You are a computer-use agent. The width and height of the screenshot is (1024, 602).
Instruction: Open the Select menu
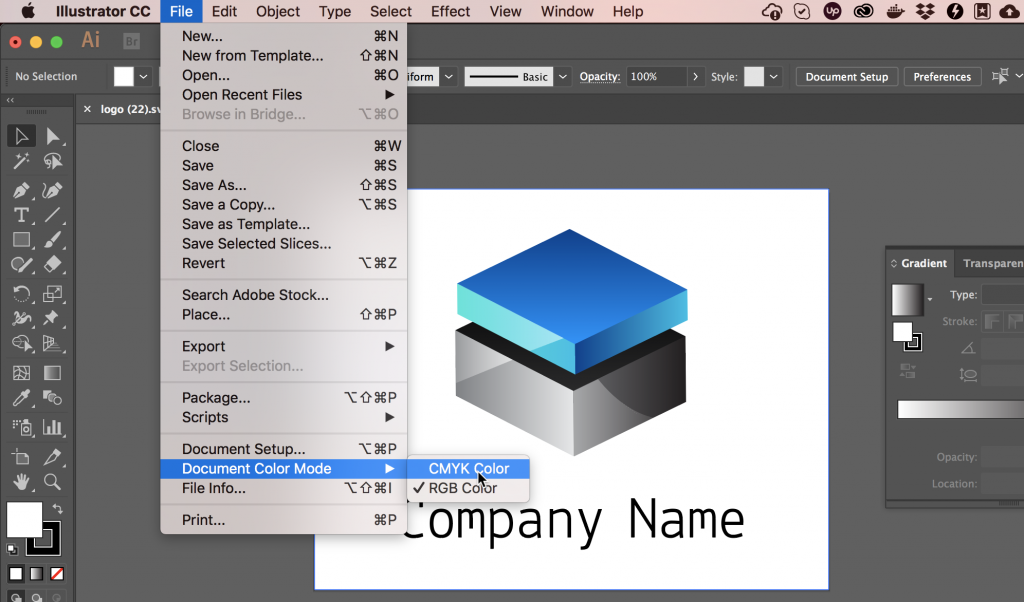click(390, 11)
